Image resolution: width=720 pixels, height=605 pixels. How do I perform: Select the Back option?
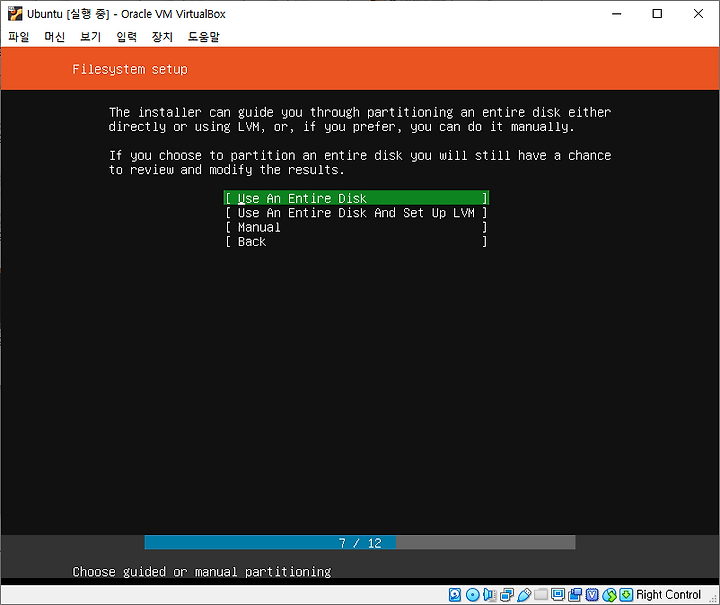(x=356, y=241)
